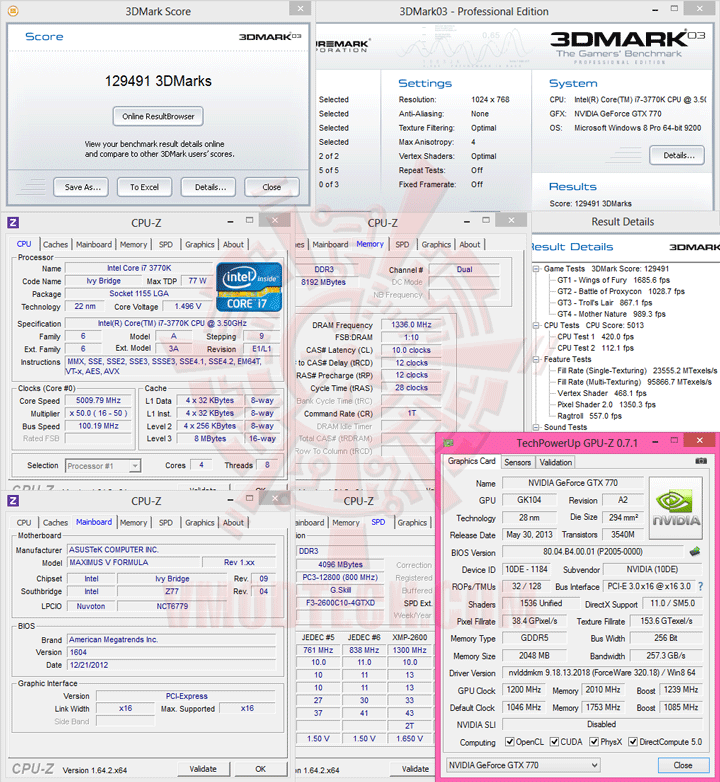The height and width of the screenshot is (782, 720).
Task: Click Details... in the 3DMark Score window
Action: tap(210, 187)
